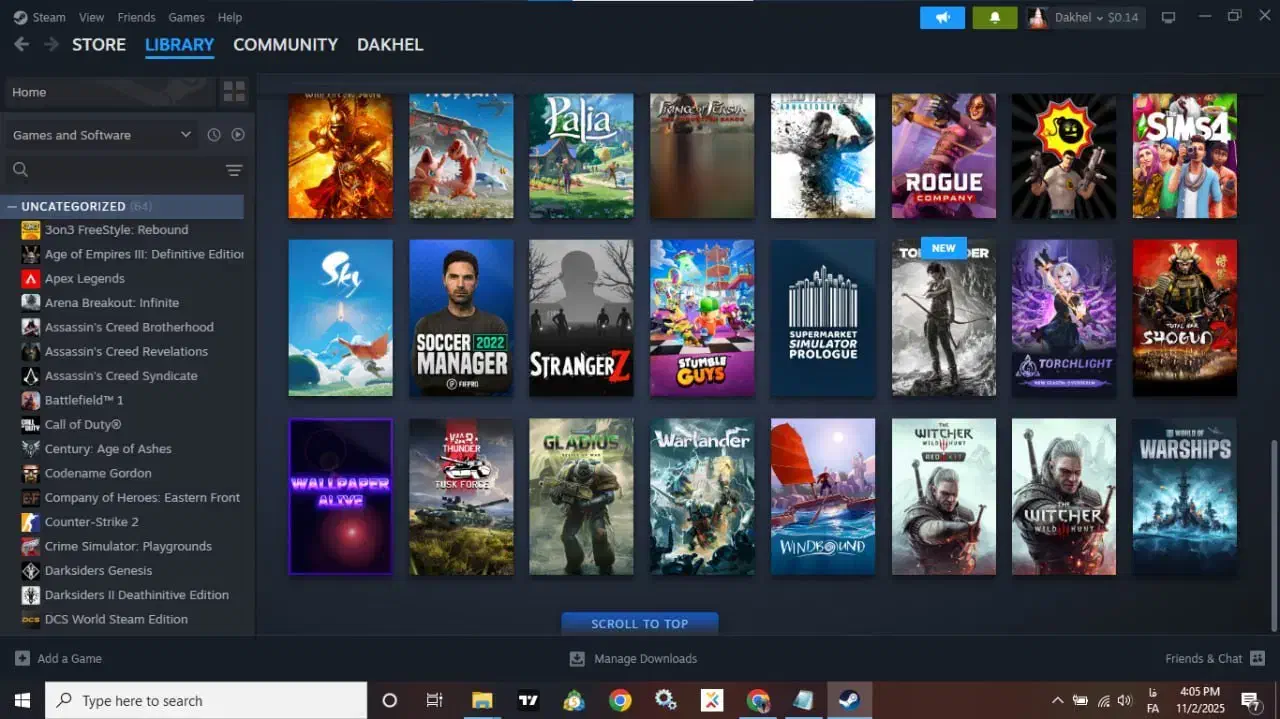
Task: Open Steam from the Windows taskbar
Action: point(849,700)
